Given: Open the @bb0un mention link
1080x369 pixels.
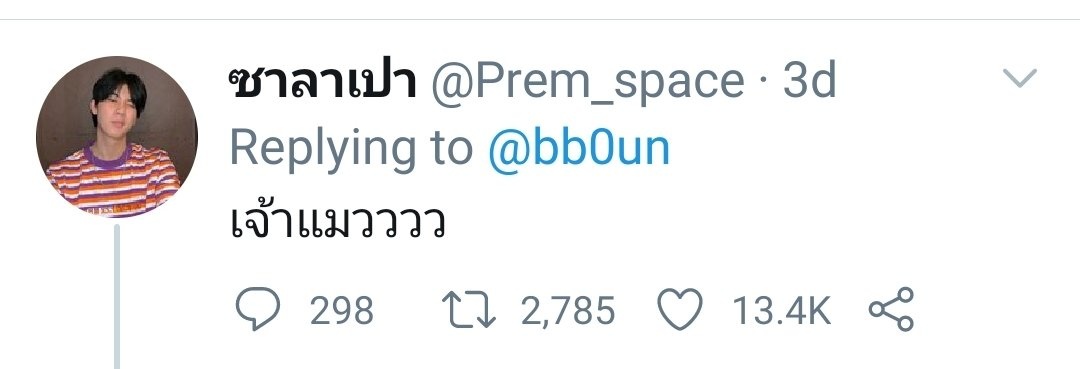Looking at the screenshot, I should [x=579, y=148].
